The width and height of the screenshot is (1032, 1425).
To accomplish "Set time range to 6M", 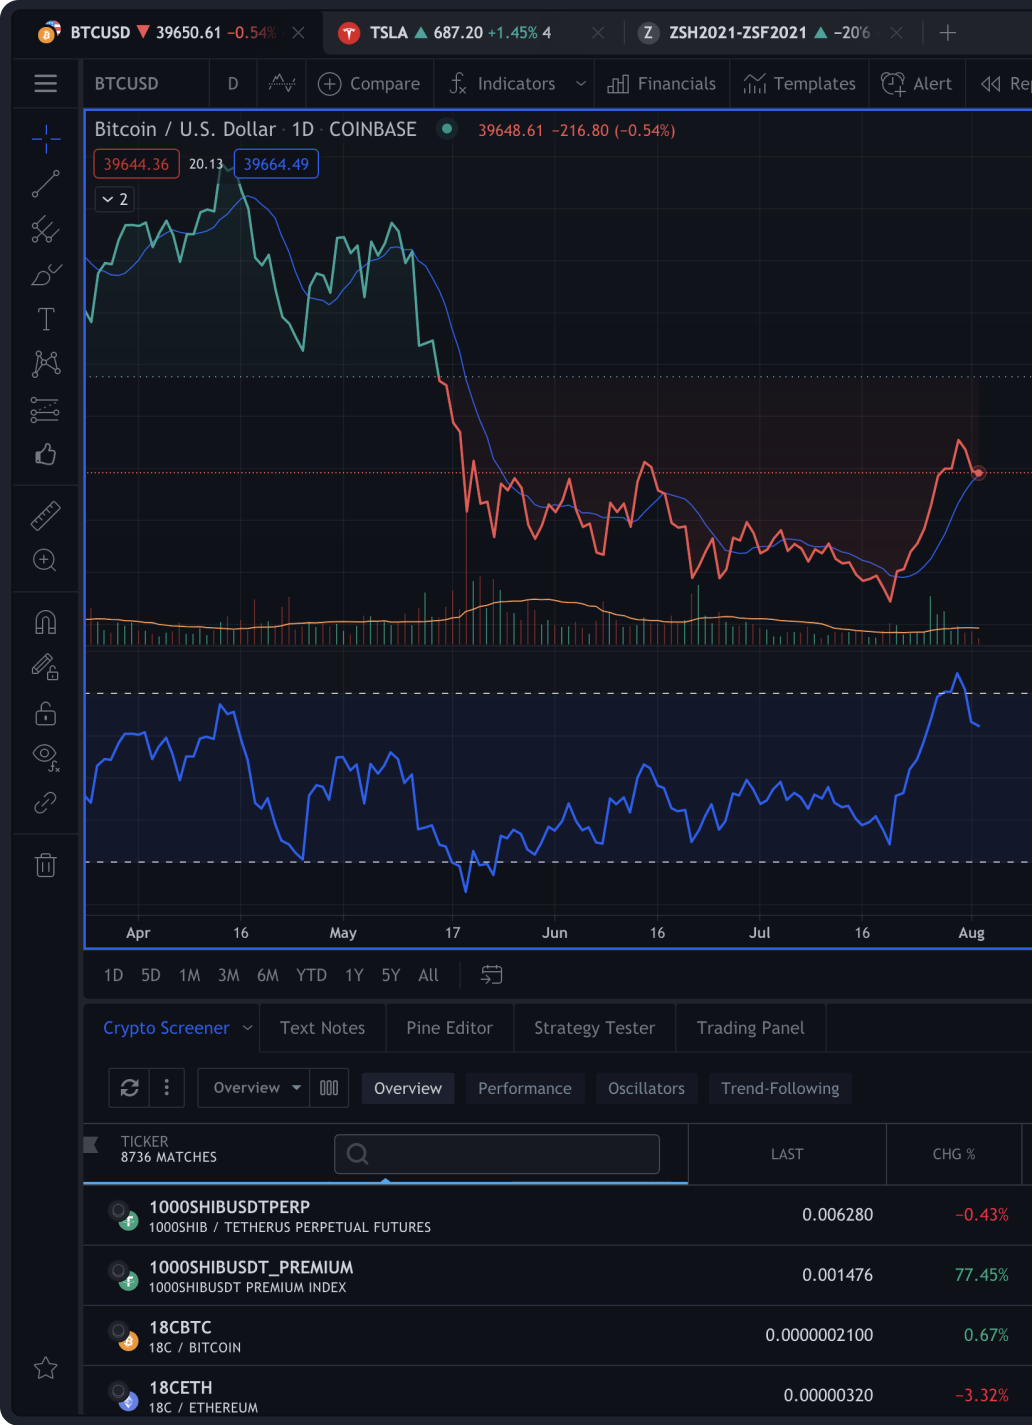I will [x=268, y=975].
